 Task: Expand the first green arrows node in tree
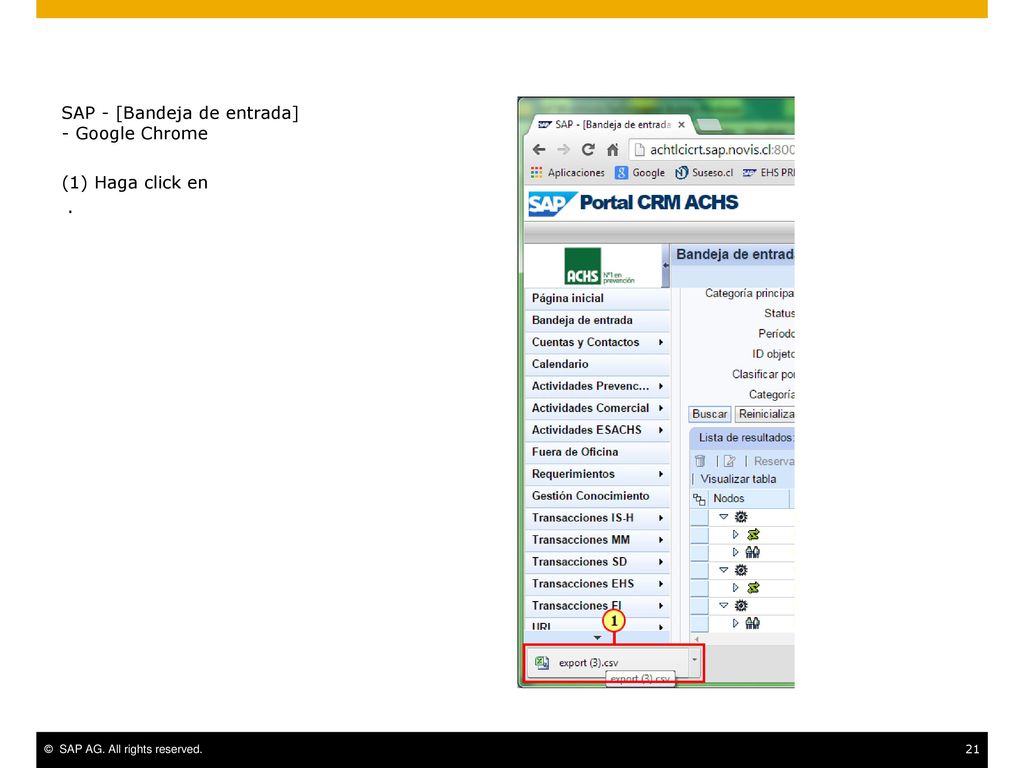(735, 534)
